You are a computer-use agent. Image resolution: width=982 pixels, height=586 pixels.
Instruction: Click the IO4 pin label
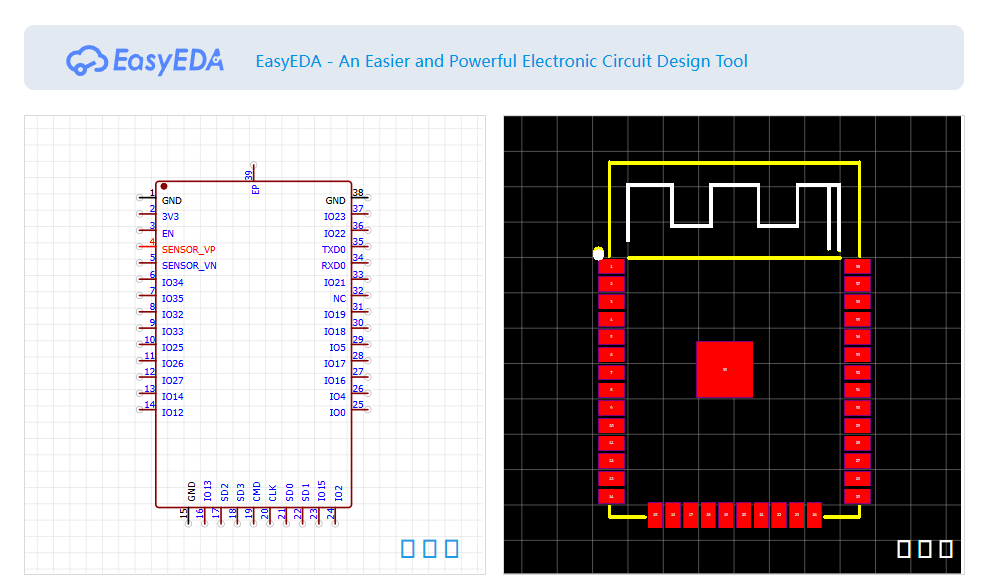click(x=338, y=396)
